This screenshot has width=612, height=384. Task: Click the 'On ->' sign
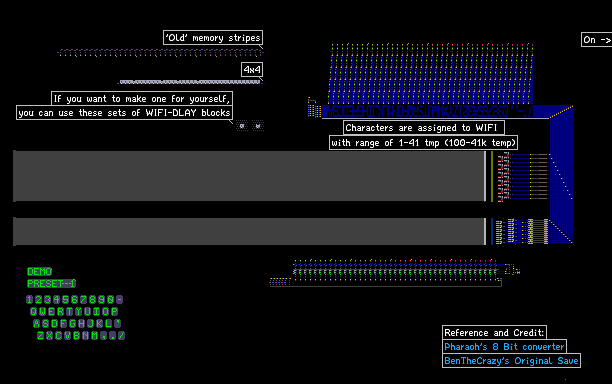[x=596, y=40]
